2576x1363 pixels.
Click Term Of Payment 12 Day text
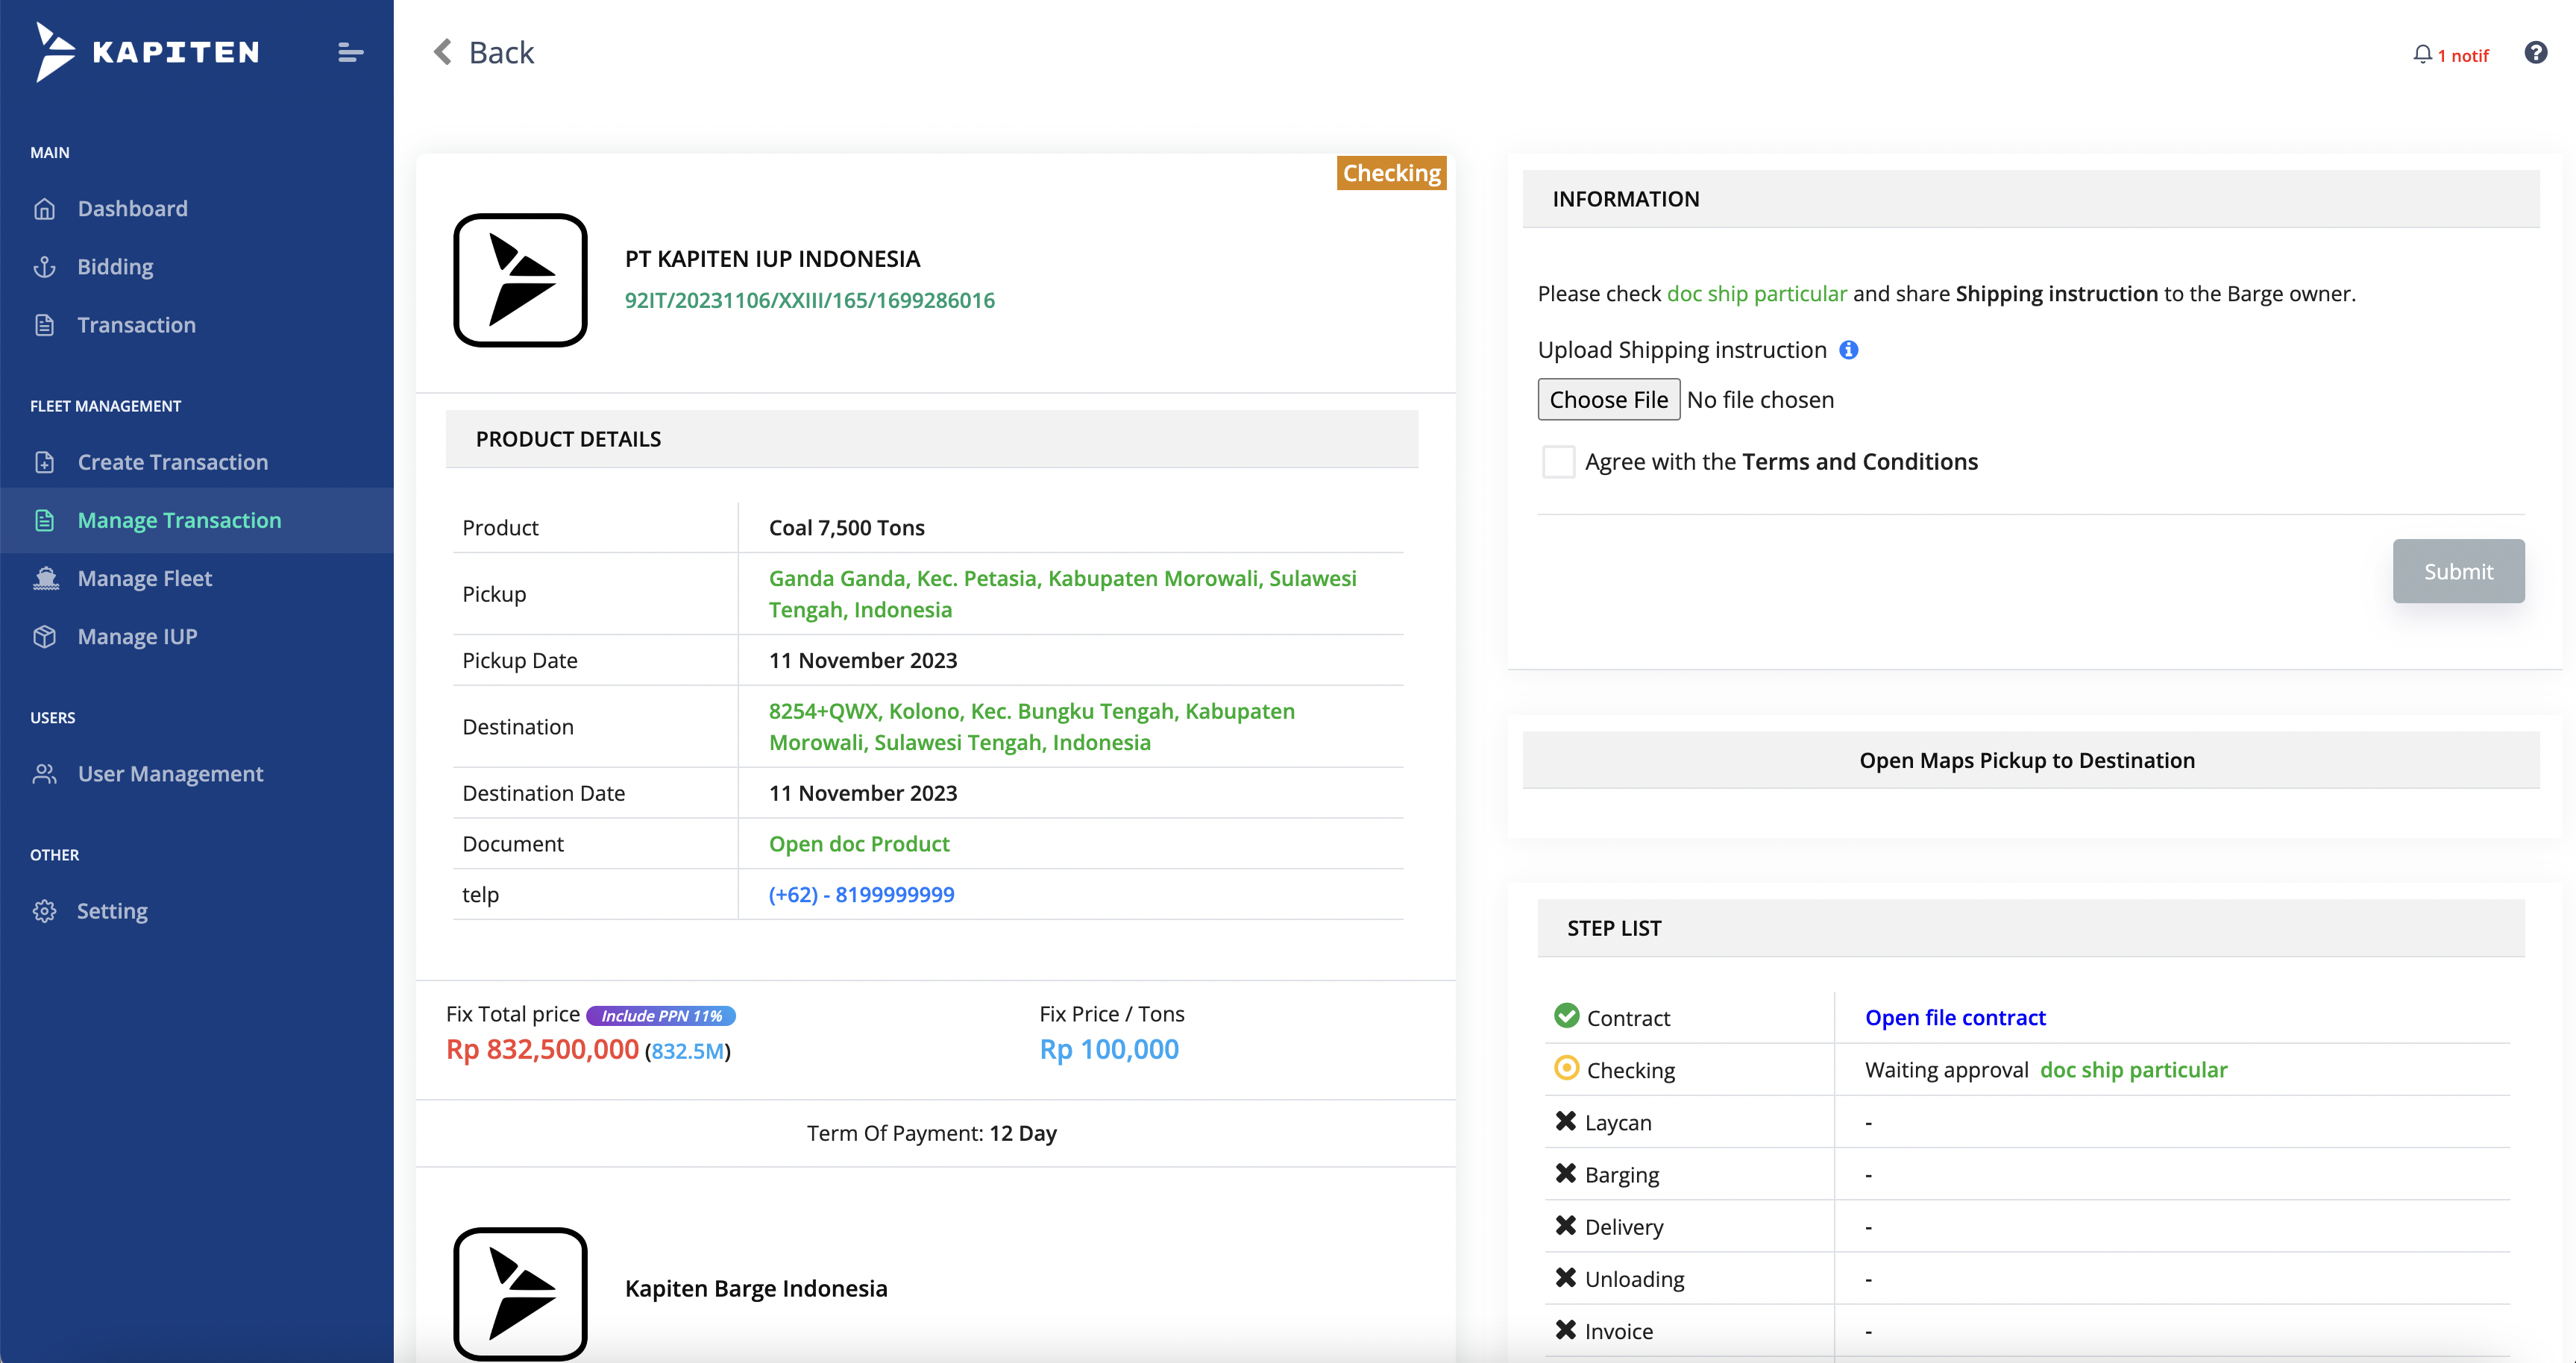coord(931,1134)
